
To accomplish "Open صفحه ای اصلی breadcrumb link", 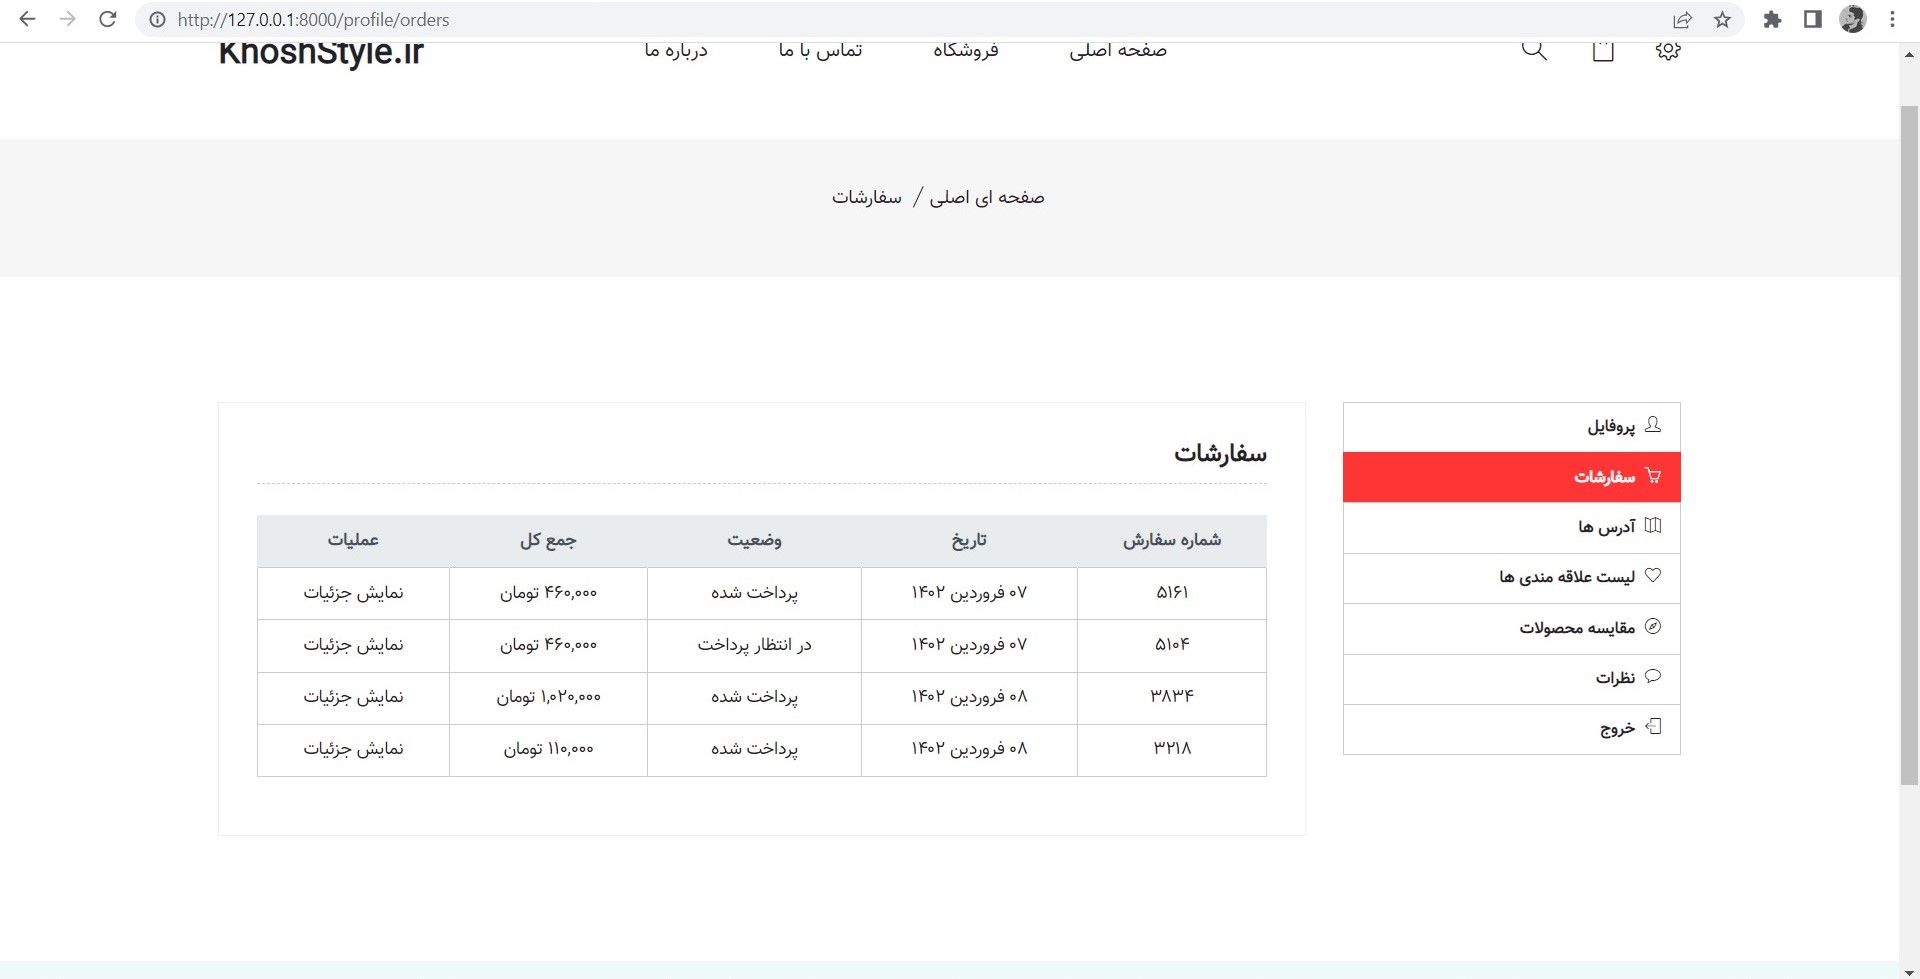I will (986, 197).
